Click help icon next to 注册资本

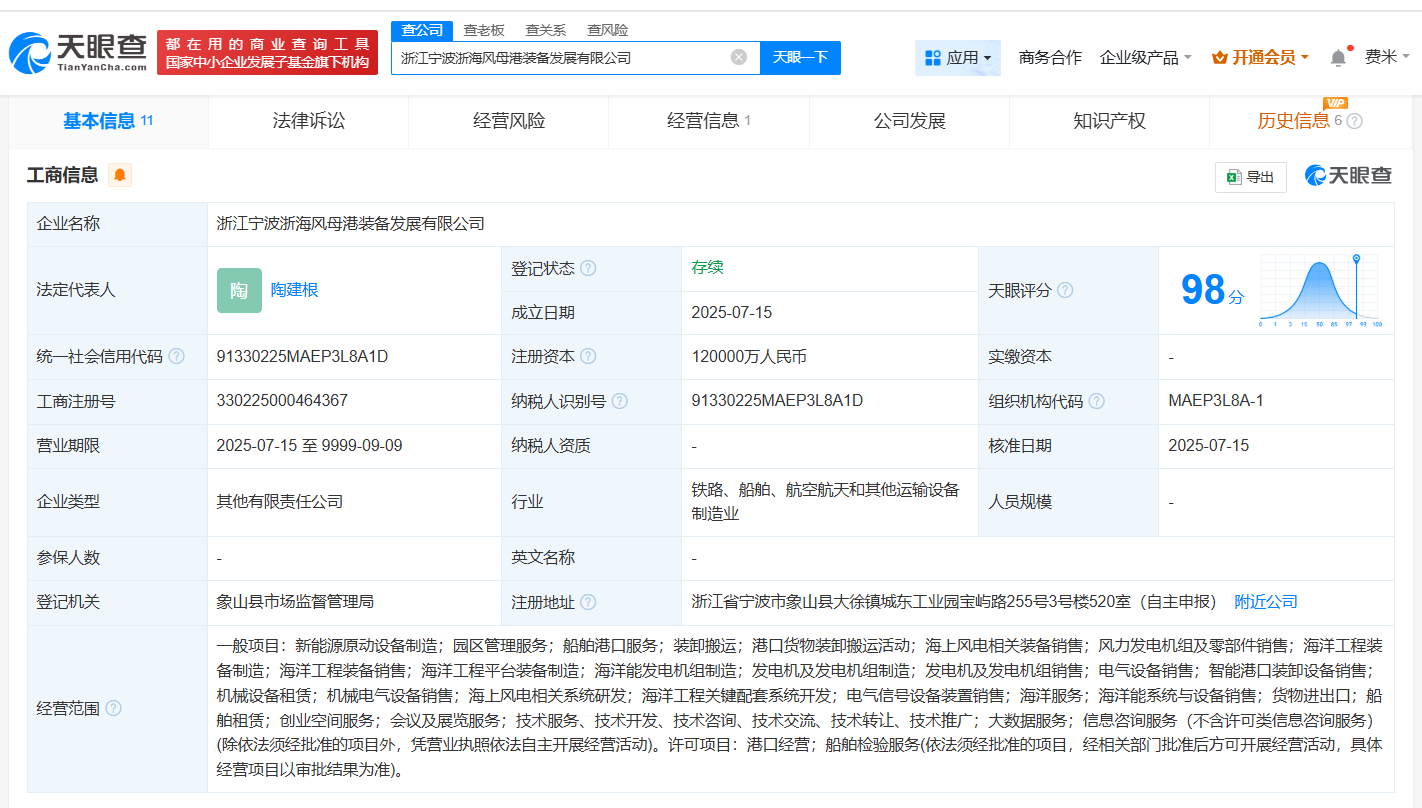point(588,357)
